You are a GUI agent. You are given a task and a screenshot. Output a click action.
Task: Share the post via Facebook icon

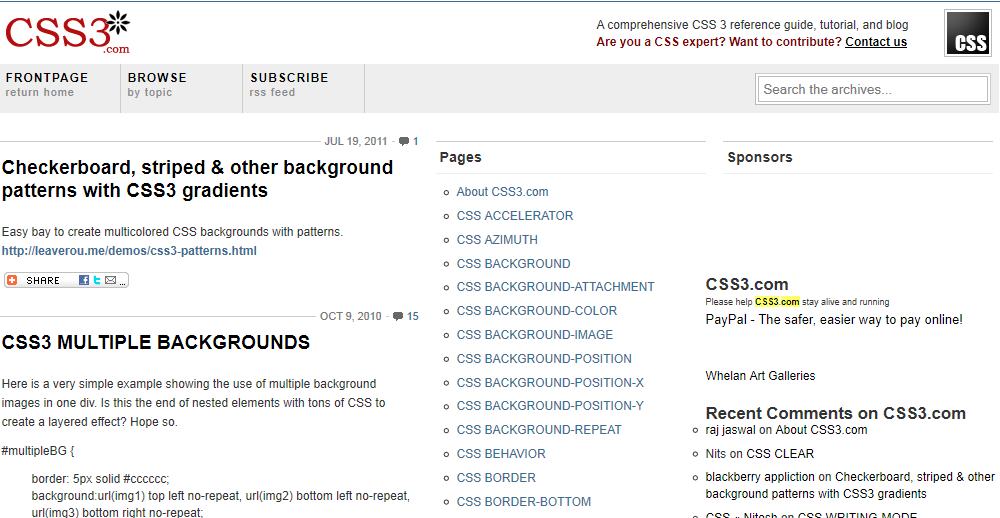[x=84, y=280]
